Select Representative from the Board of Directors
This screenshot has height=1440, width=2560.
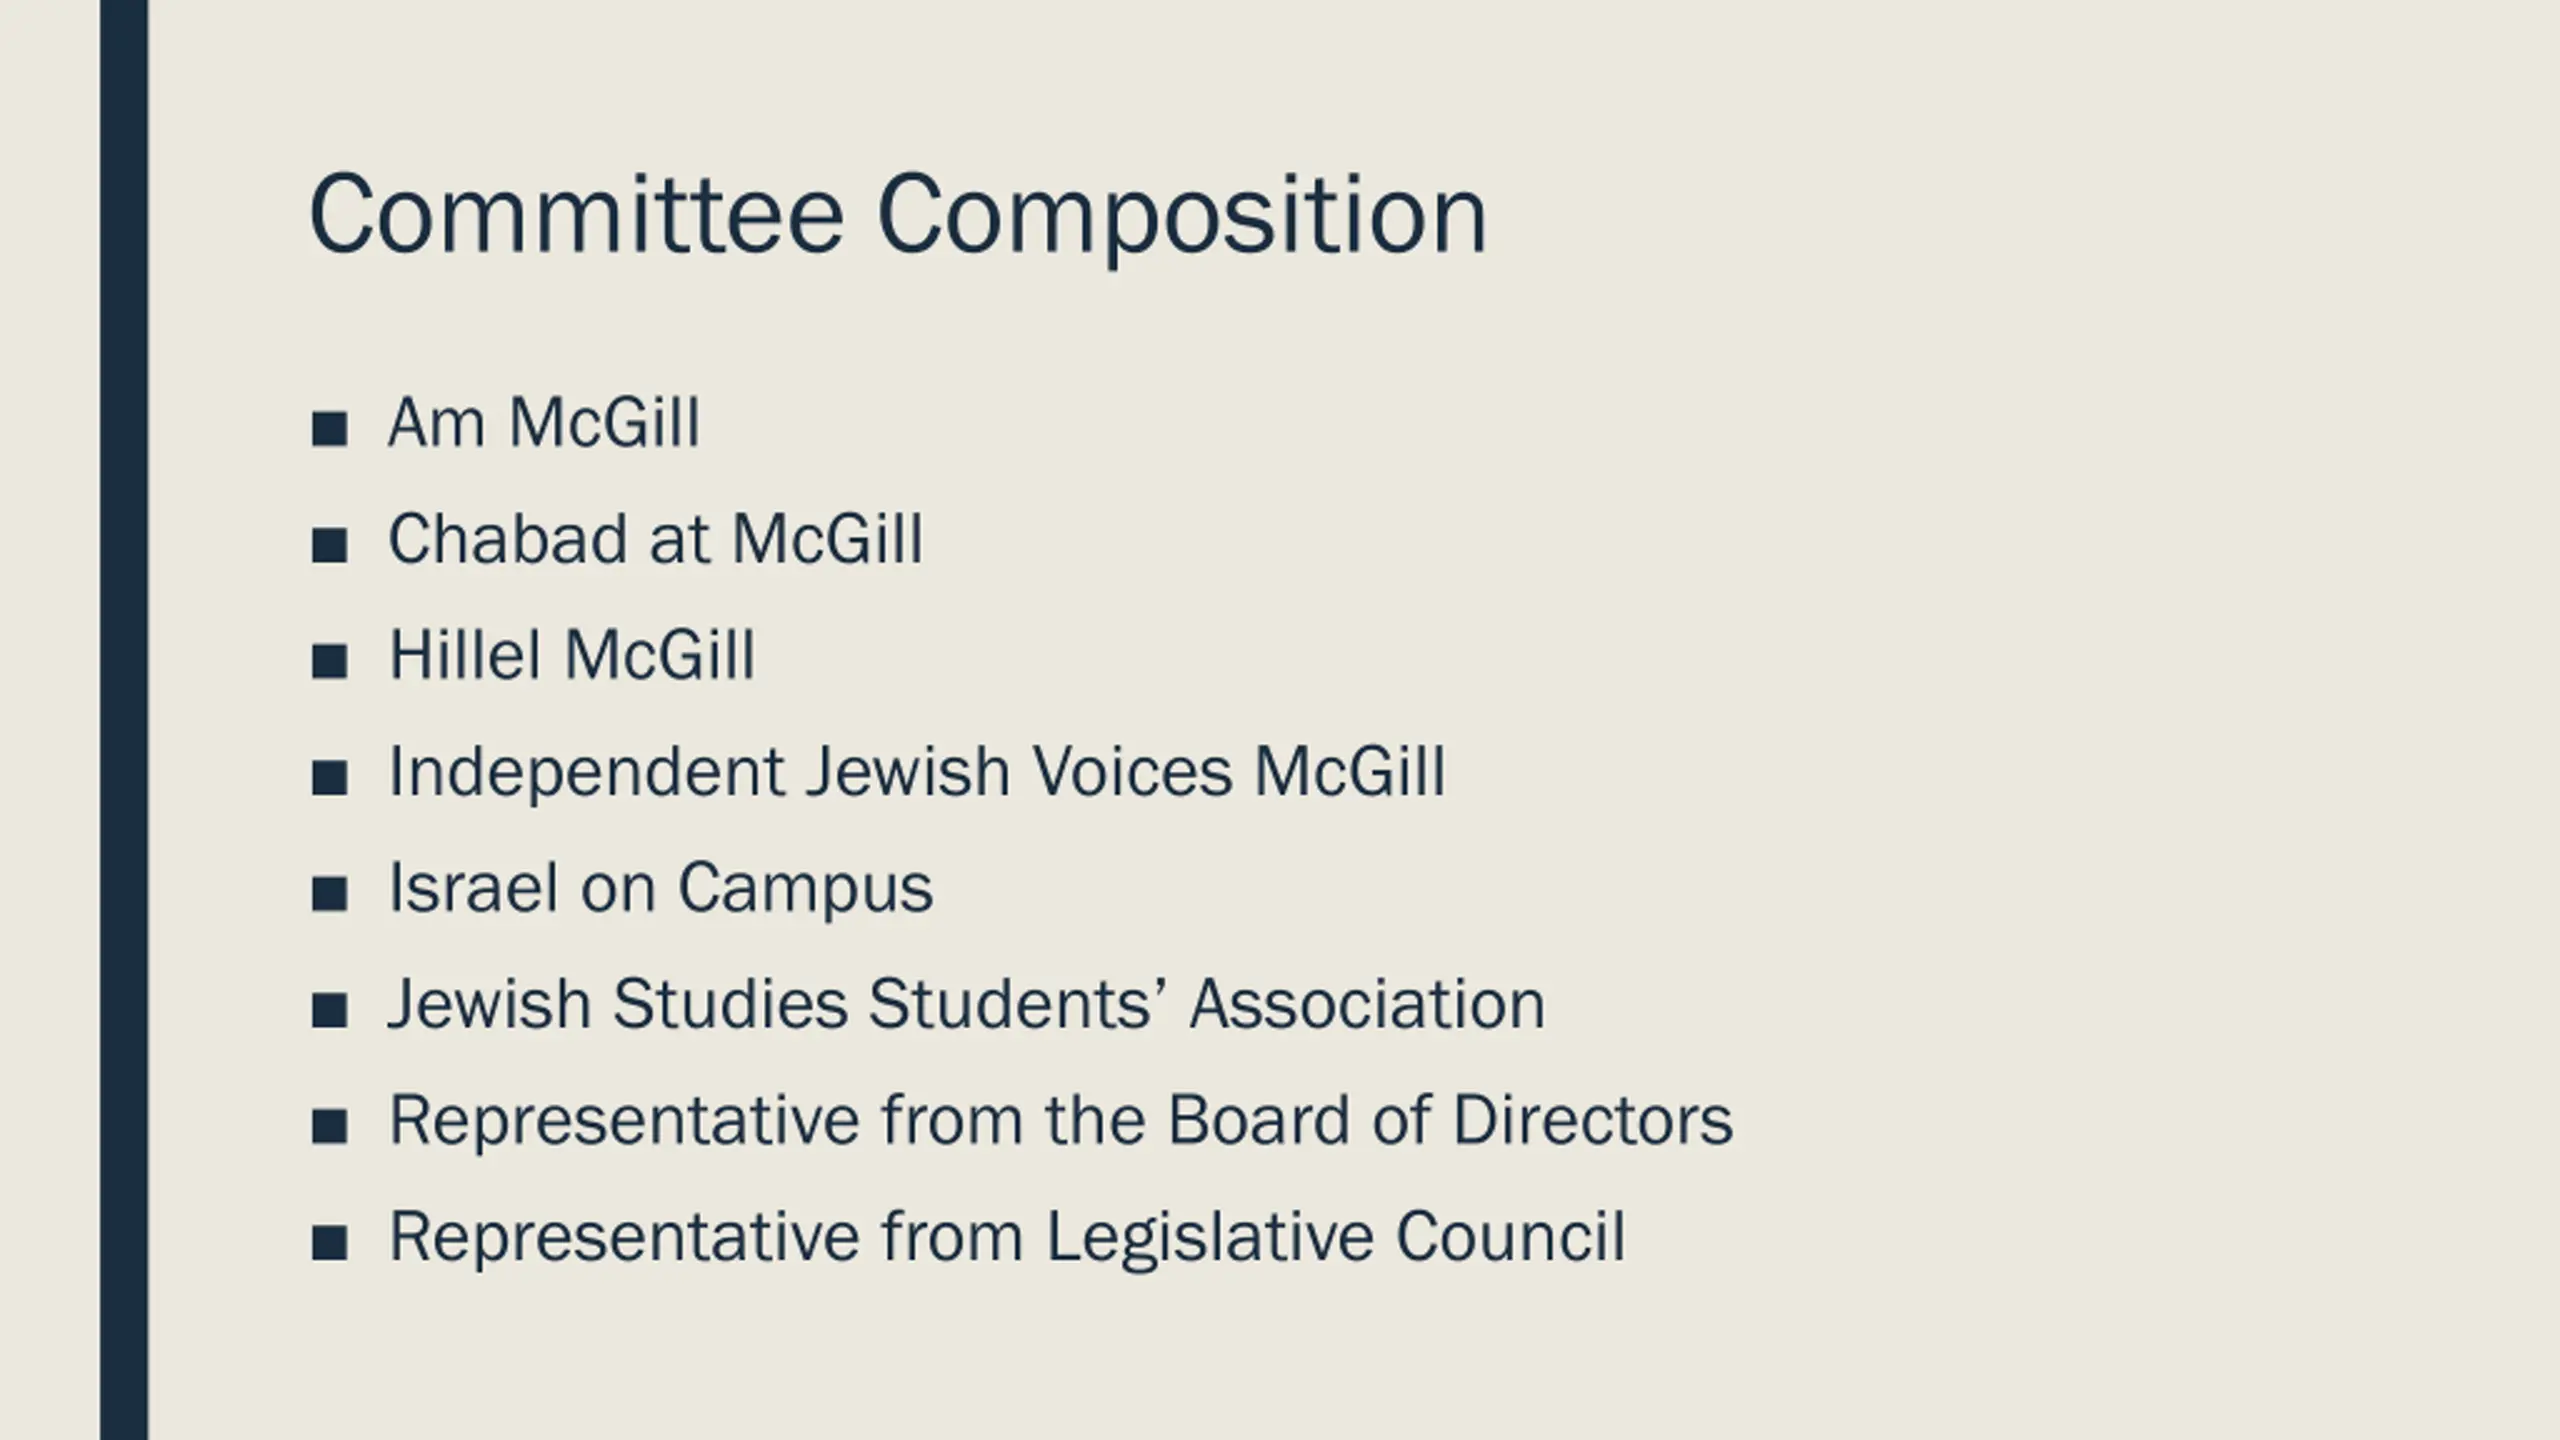pos(1061,1120)
